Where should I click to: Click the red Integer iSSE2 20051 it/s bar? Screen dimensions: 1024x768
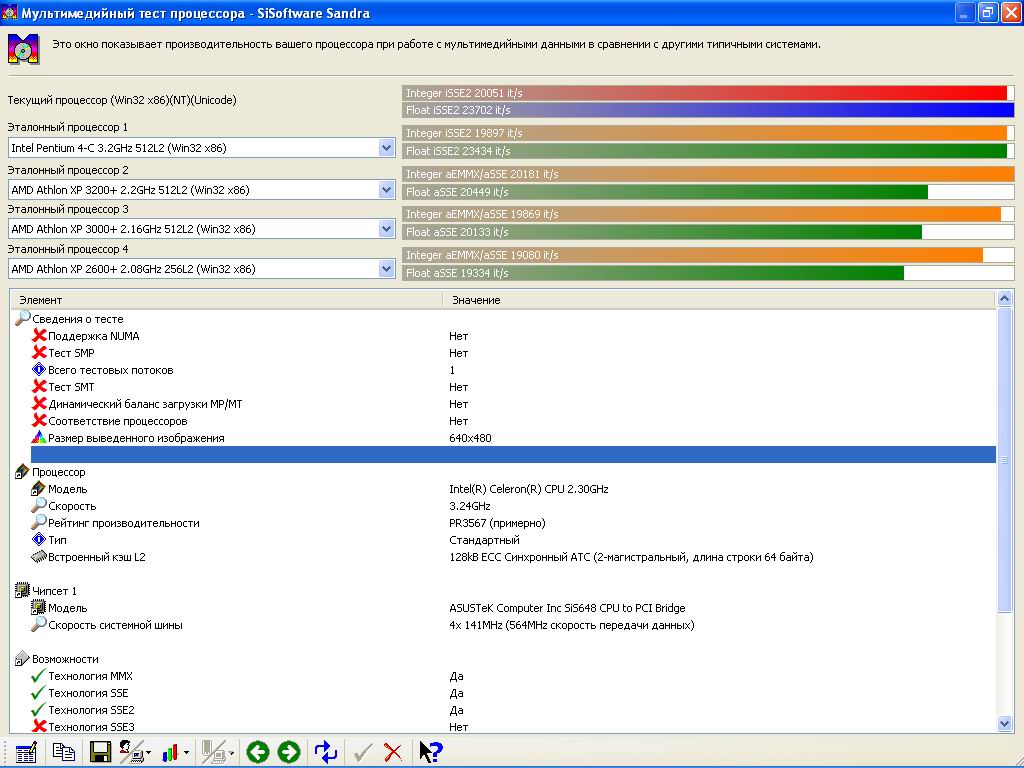tap(708, 93)
